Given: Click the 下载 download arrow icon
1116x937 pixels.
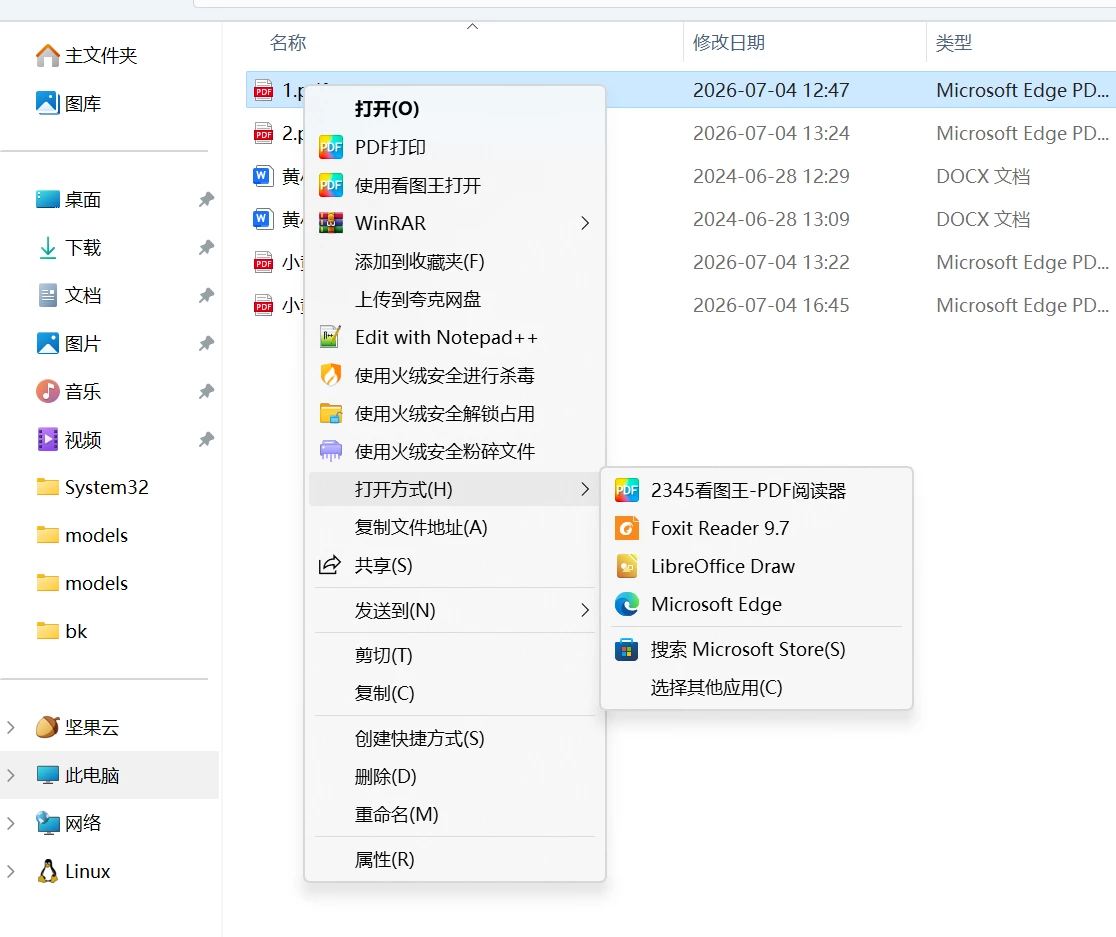Looking at the screenshot, I should [48, 248].
